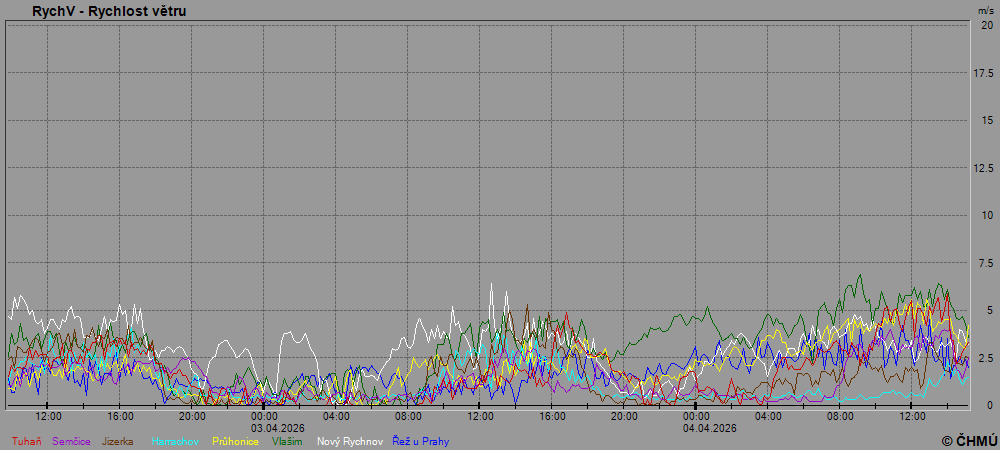
Task: Click the first 12:00 time axis label
Action: pyautogui.click(x=48, y=416)
